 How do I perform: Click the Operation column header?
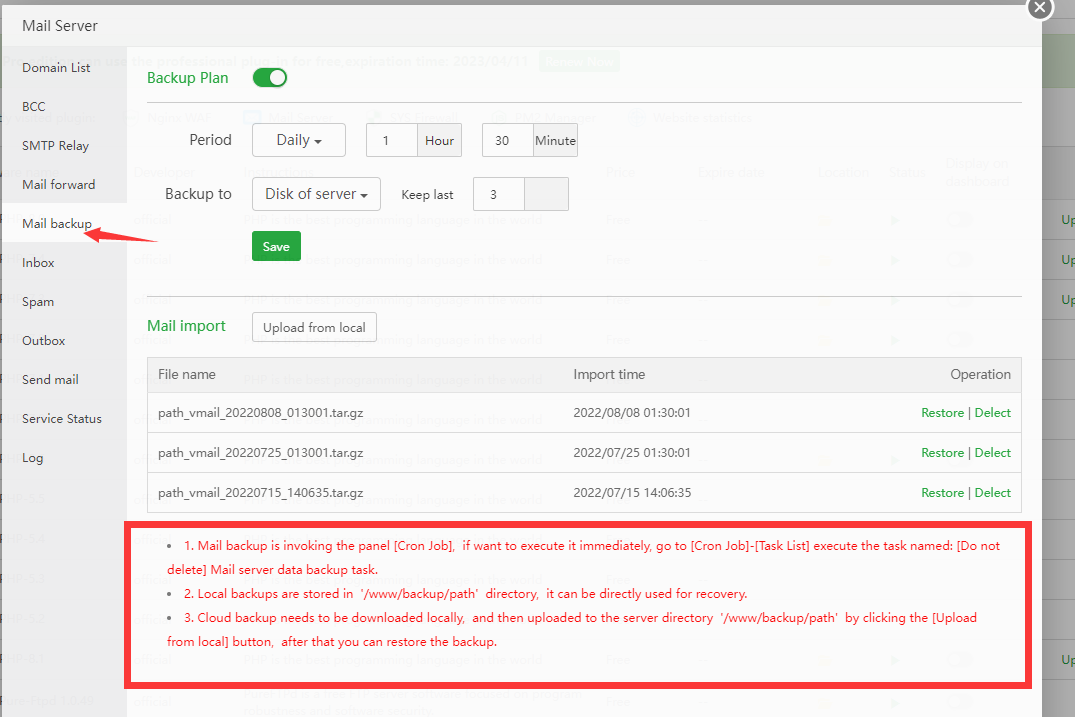coord(980,374)
